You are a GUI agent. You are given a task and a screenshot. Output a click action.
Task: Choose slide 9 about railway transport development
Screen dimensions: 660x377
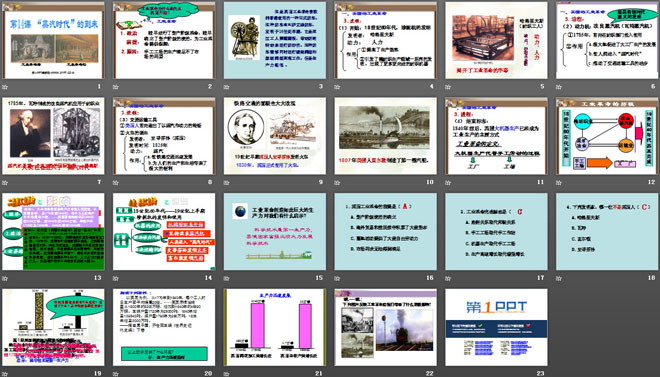click(275, 136)
